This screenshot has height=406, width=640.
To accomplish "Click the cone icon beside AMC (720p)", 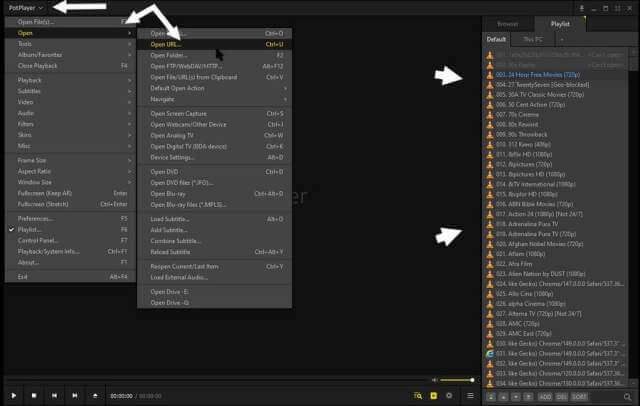I will click(x=489, y=324).
